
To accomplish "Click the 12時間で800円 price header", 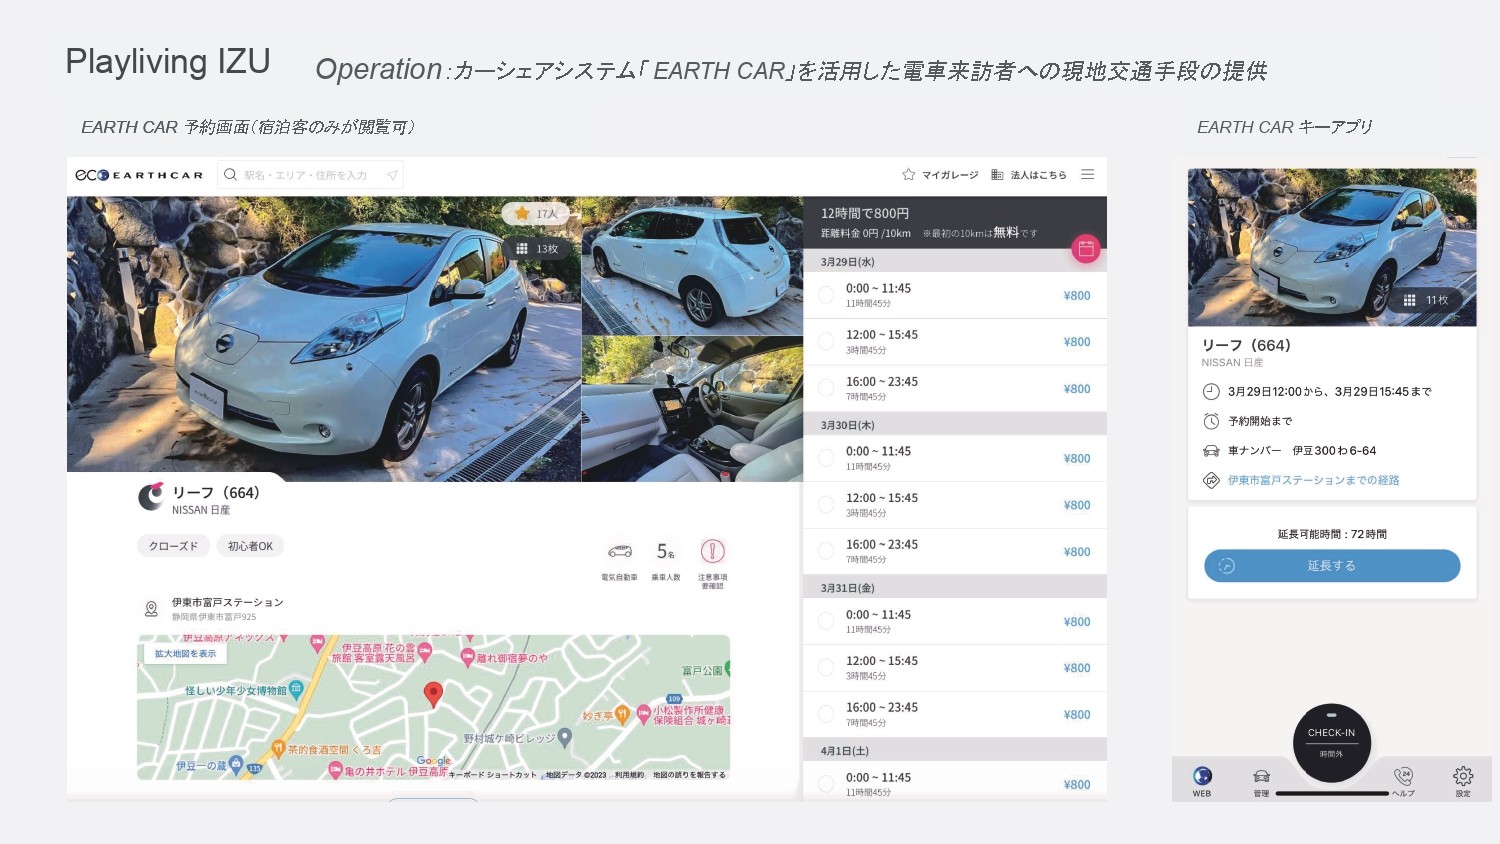I will (865, 213).
